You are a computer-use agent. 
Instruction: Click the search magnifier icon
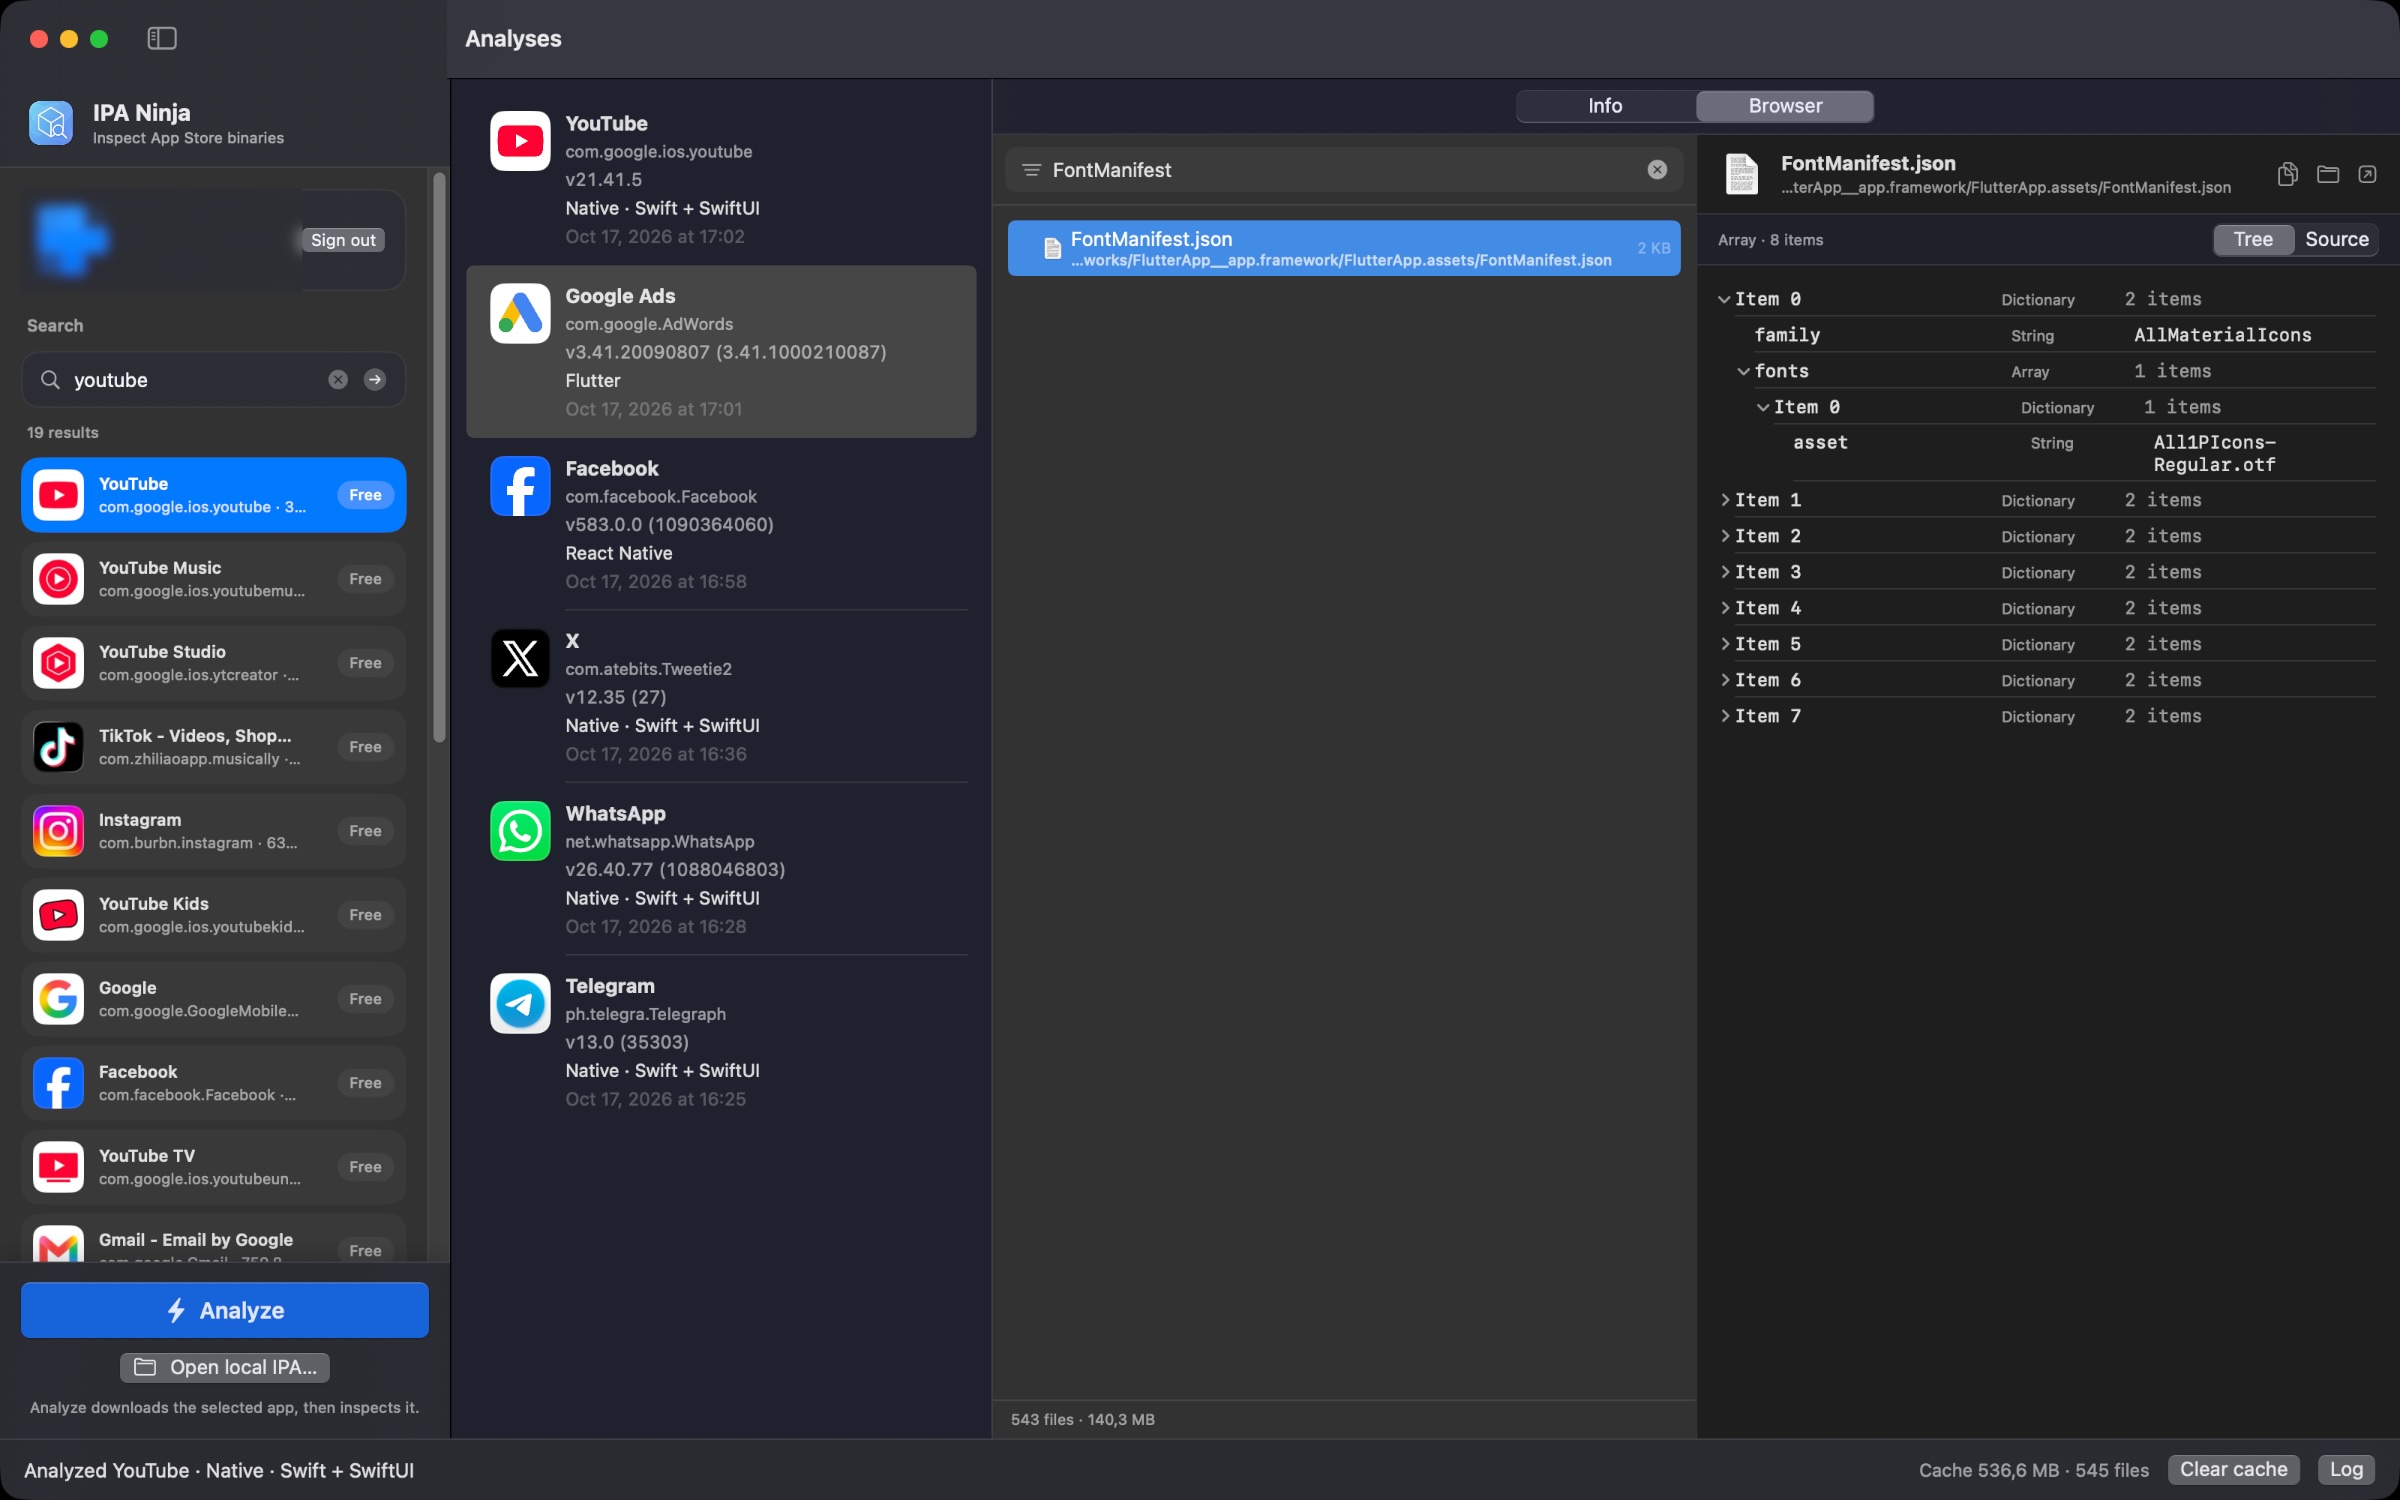tap(50, 380)
